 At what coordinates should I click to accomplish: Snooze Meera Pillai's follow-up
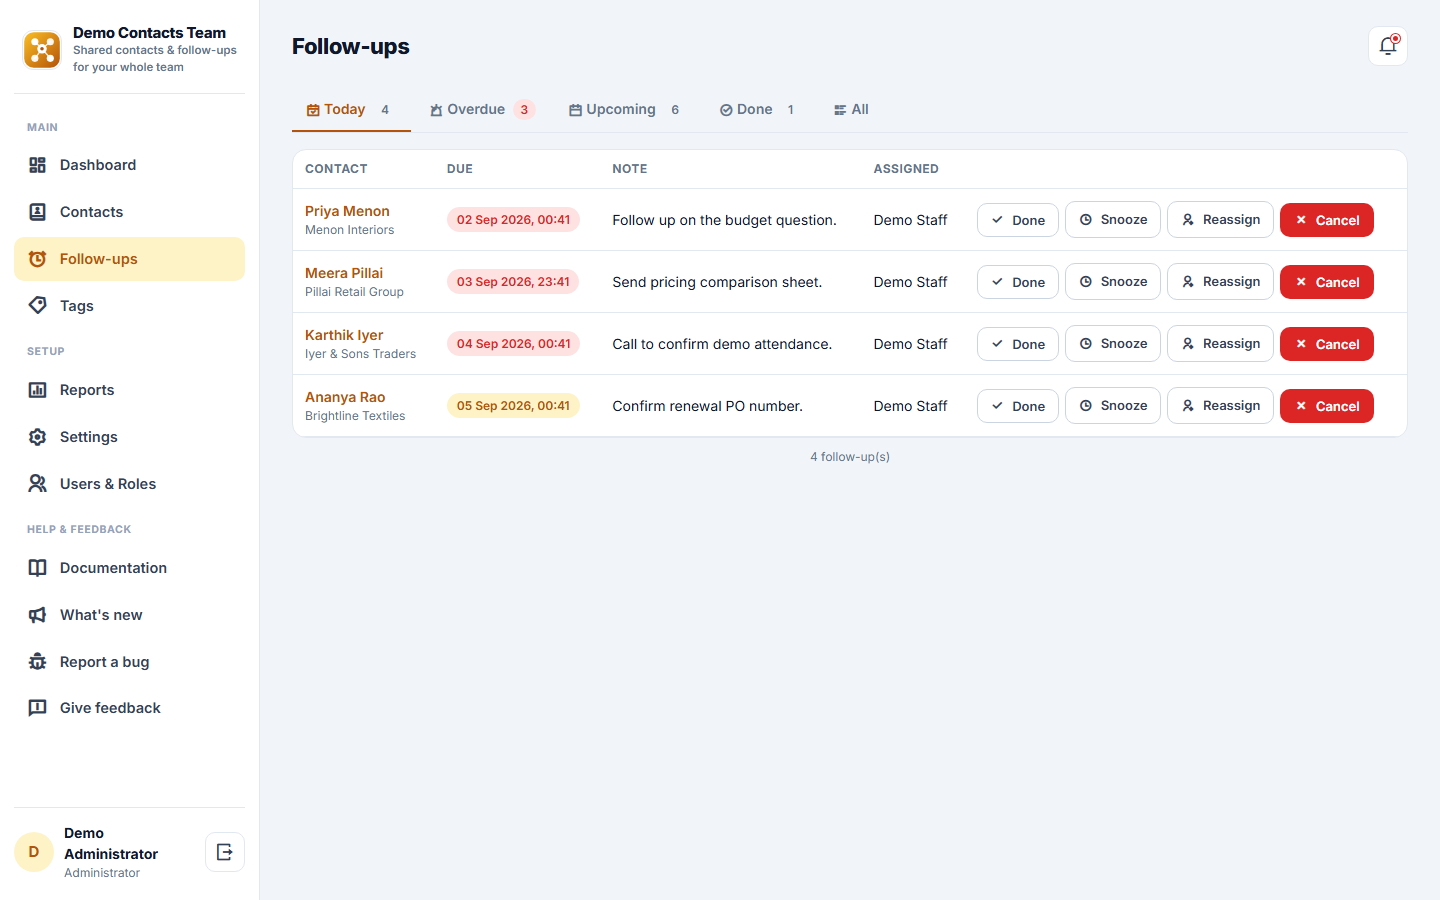point(1113,282)
